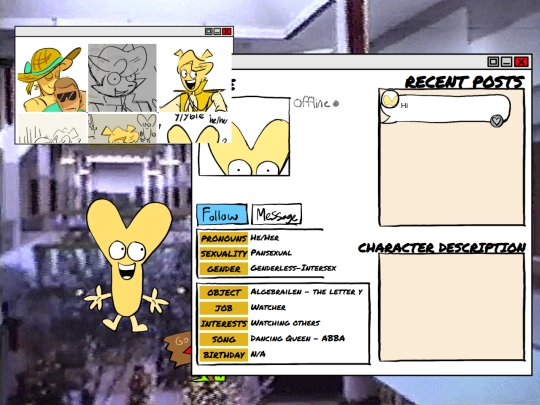Click the Offline status indicator dot

[x=336, y=103]
